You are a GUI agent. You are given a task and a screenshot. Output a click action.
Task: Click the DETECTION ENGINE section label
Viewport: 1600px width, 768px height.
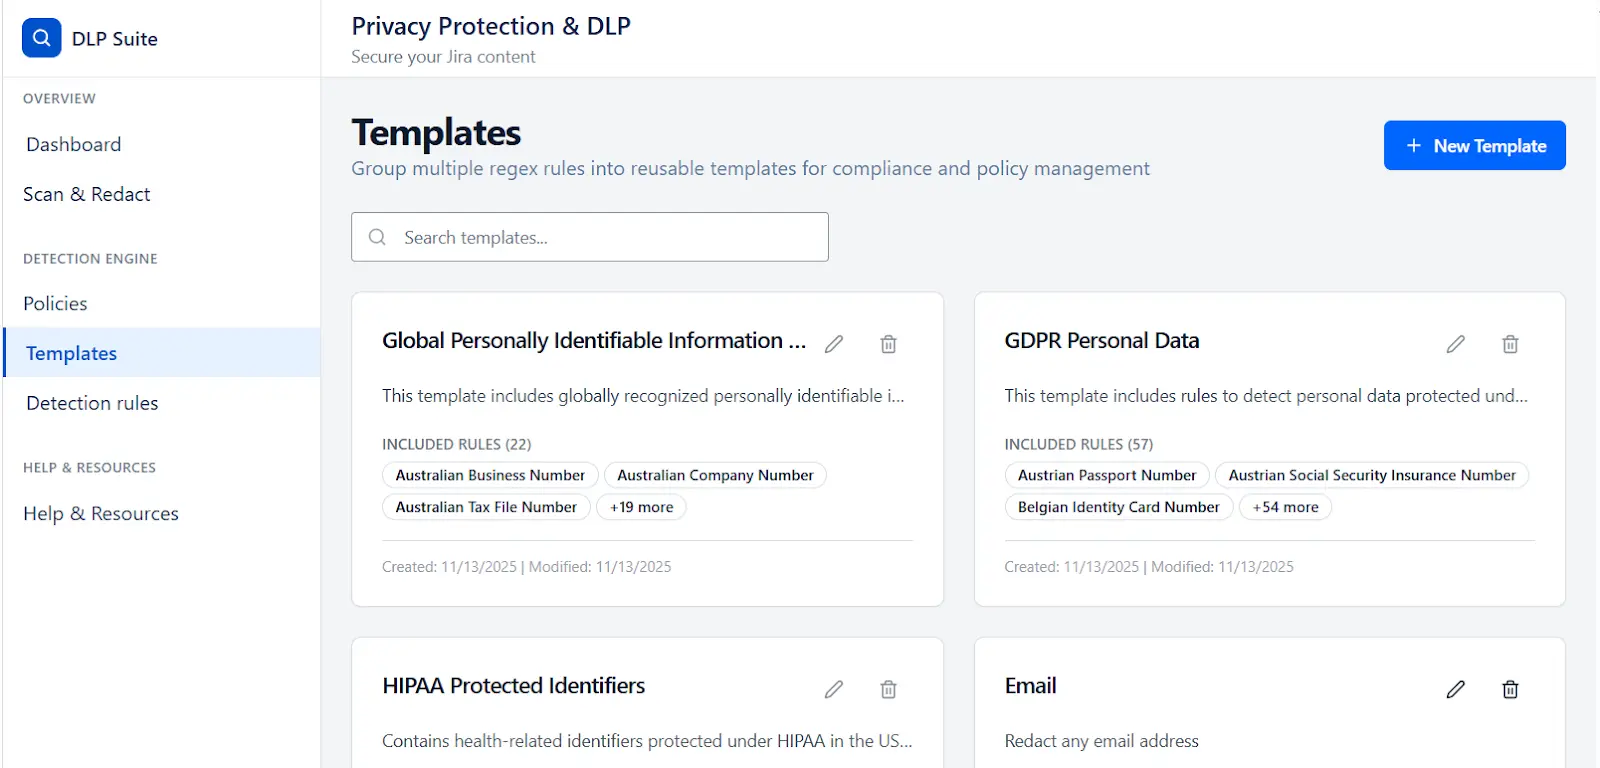[x=90, y=259]
